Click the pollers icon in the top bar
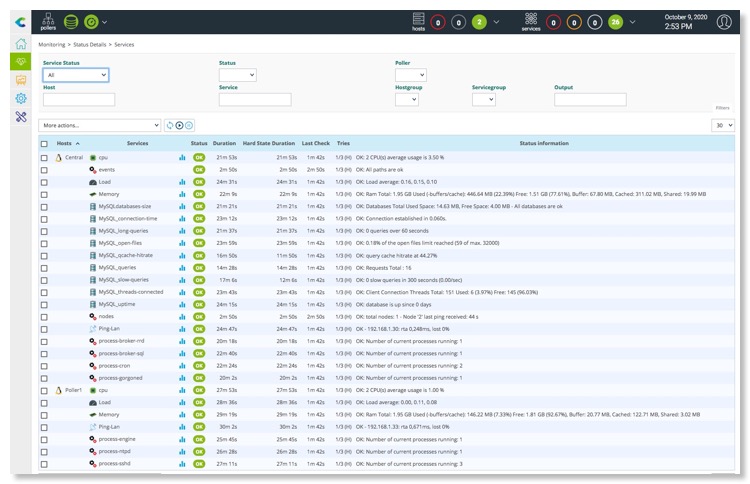Screen dimensions: 750x484 [48, 20]
